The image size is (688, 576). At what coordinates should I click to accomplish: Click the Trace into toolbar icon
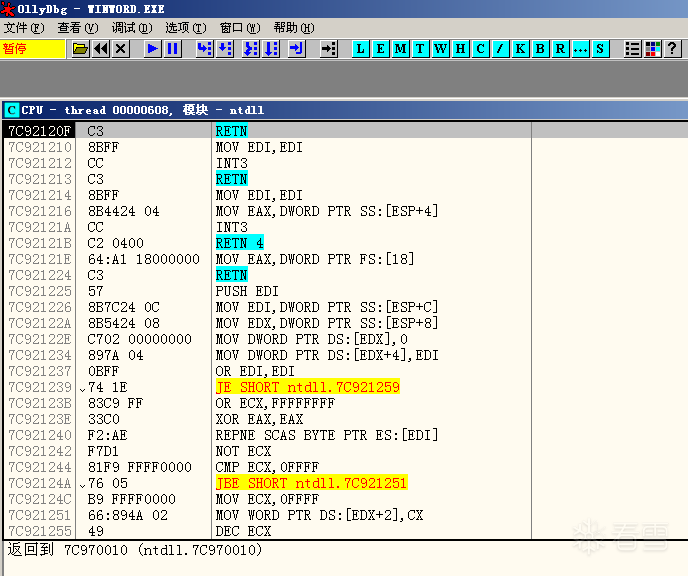click(251, 49)
